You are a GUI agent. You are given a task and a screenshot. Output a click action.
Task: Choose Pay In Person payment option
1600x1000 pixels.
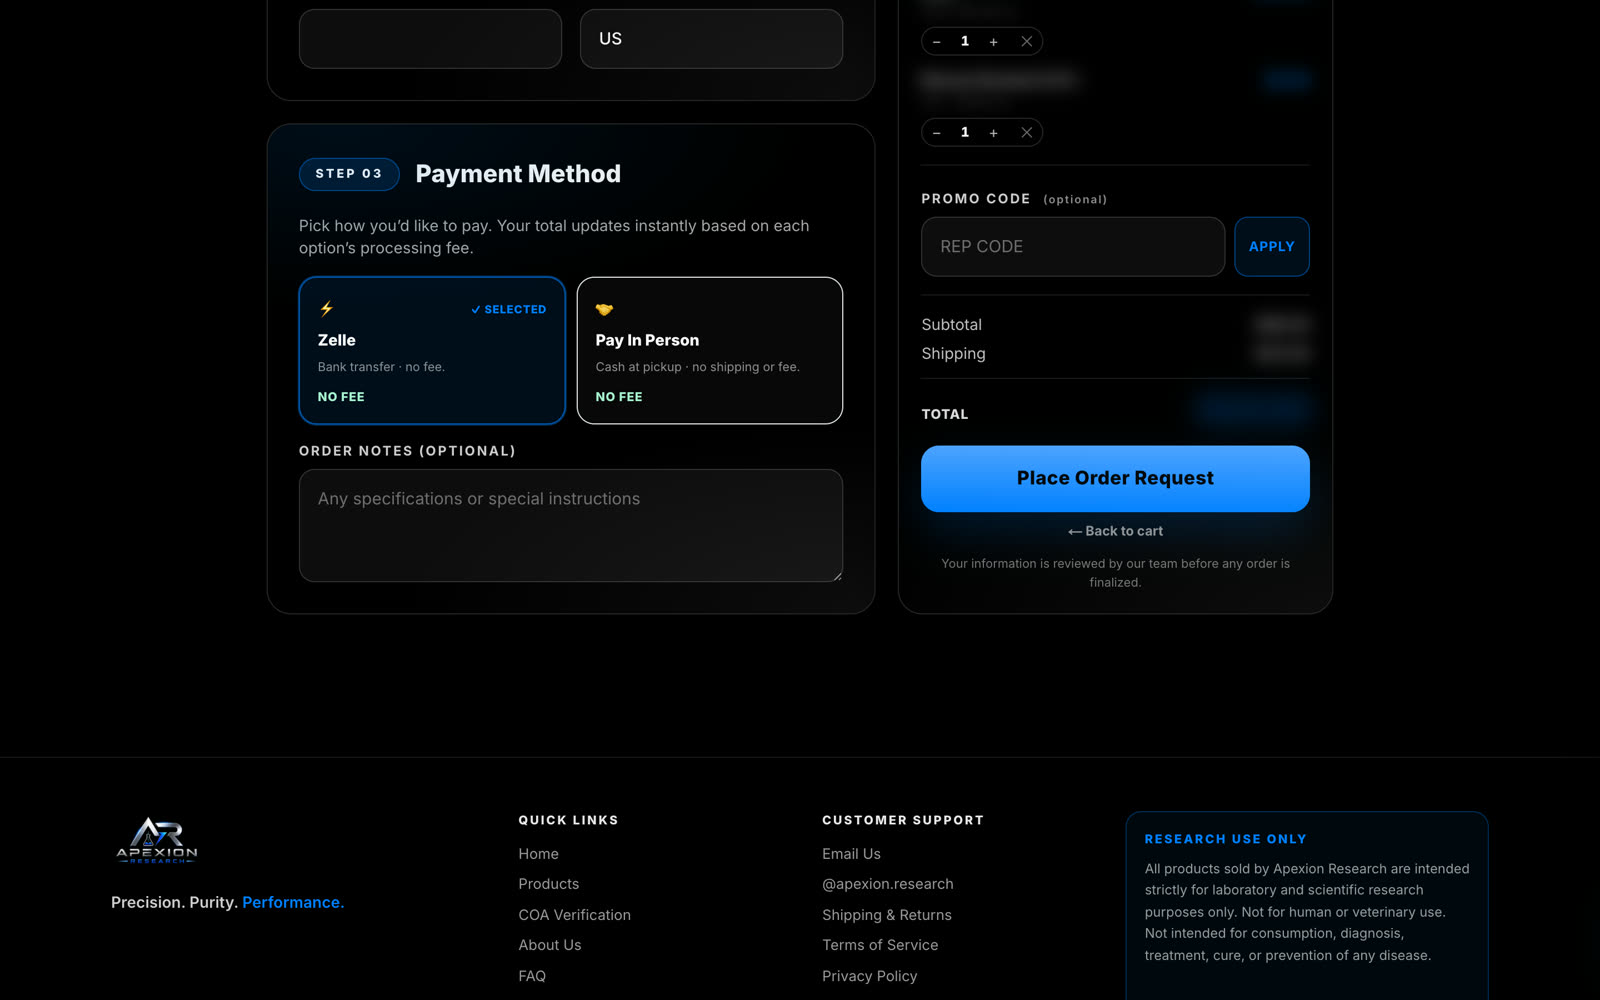[x=710, y=351]
